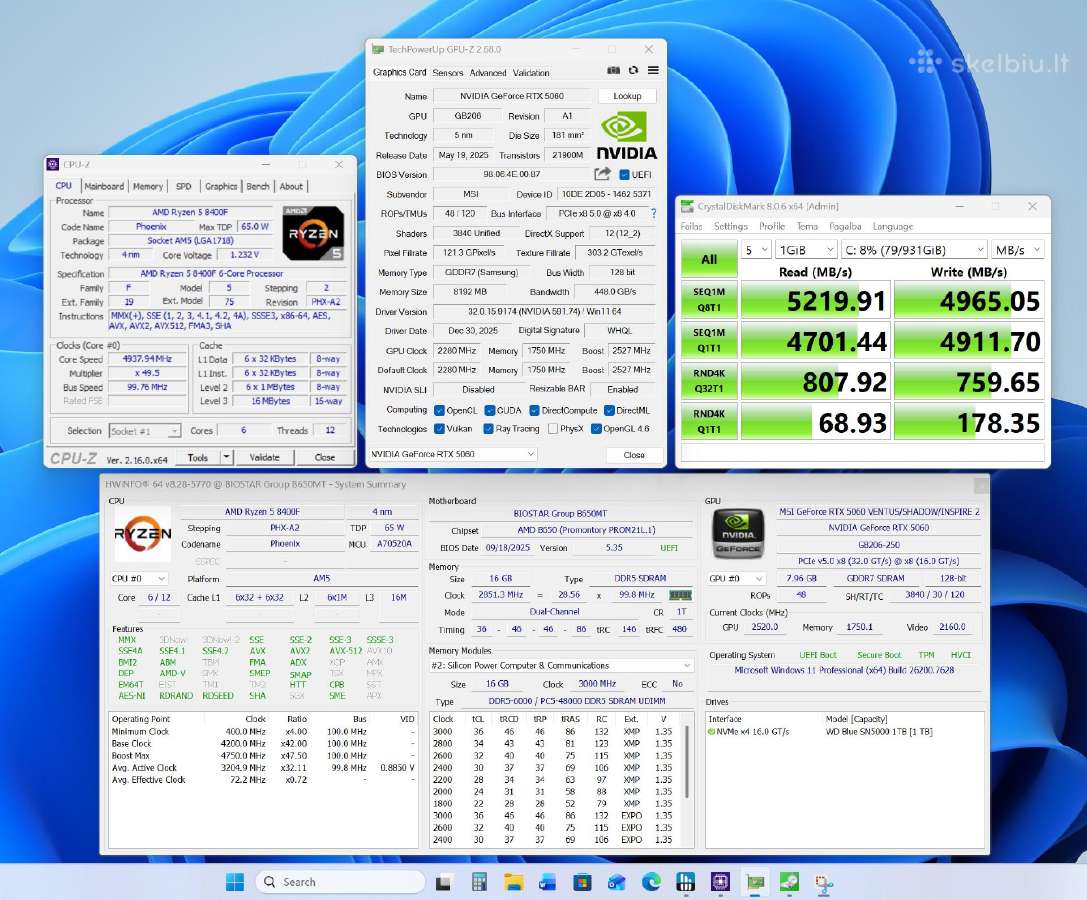Click the empty comment field in CrystalDiskMark
Viewport: 1087px width, 900px height.
coord(862,452)
